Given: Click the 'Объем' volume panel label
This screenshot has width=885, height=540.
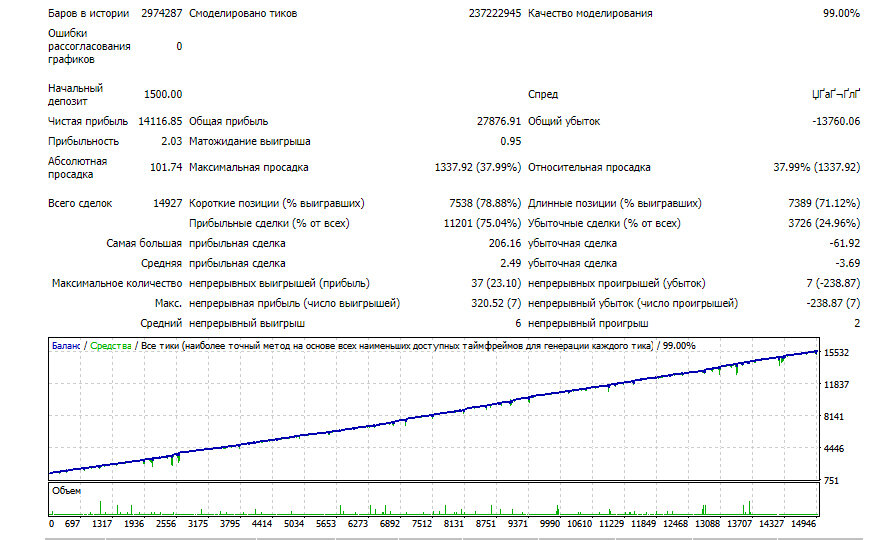Looking at the screenshot, I should tap(67, 490).
